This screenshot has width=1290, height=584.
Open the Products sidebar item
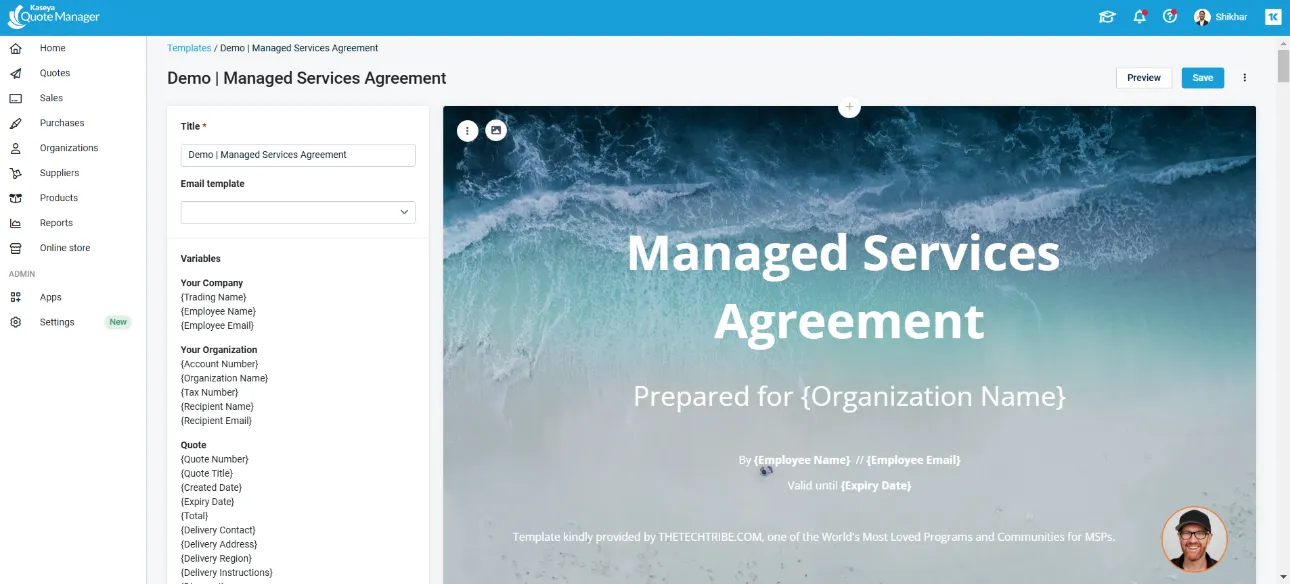(58, 198)
